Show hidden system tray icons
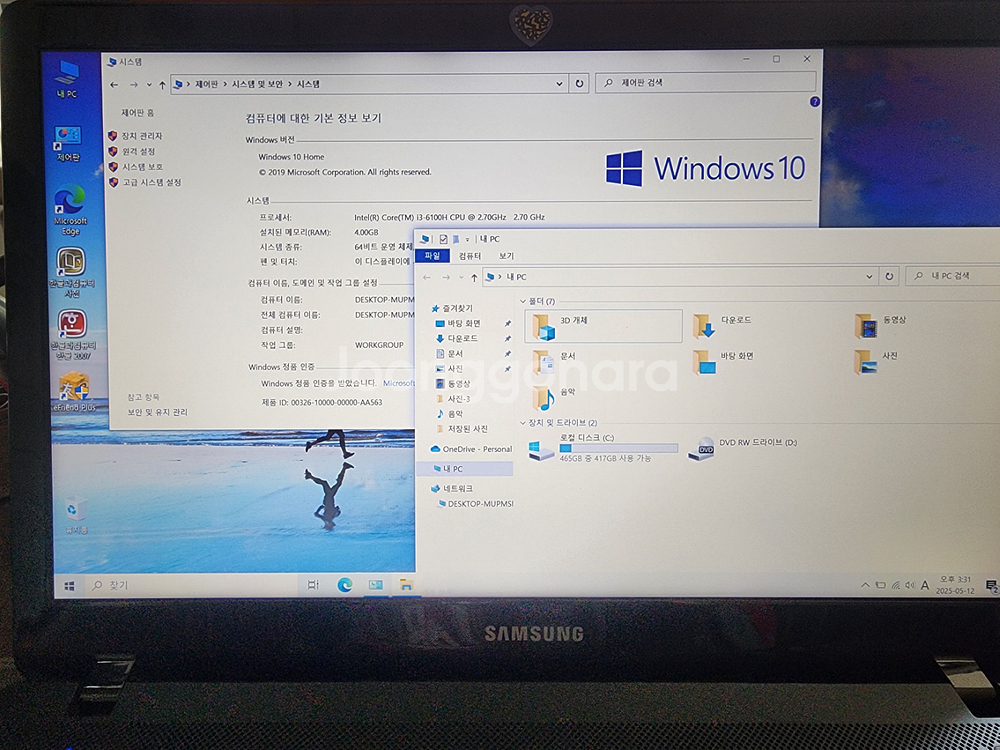The width and height of the screenshot is (1000, 750). tap(865, 585)
